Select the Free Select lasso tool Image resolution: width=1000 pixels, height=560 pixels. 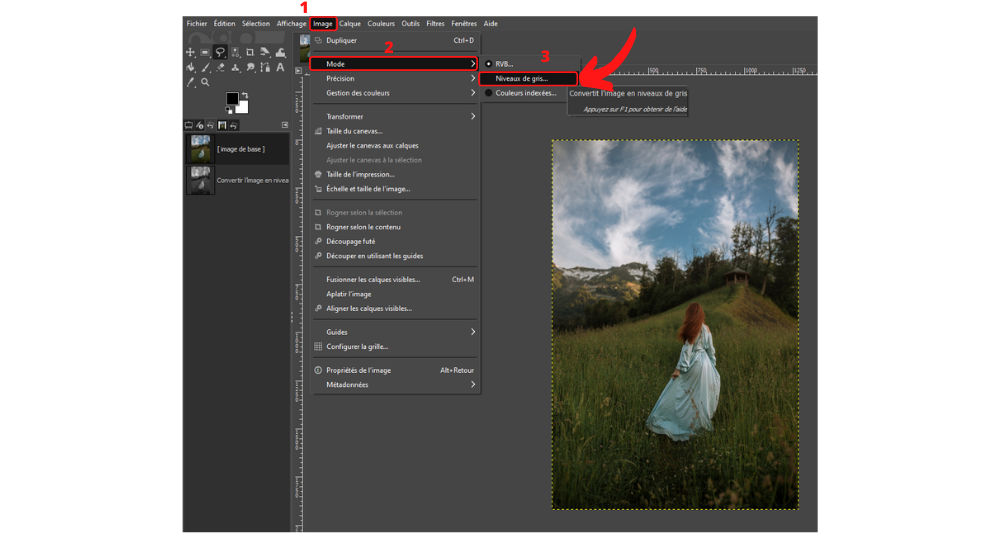[x=220, y=52]
